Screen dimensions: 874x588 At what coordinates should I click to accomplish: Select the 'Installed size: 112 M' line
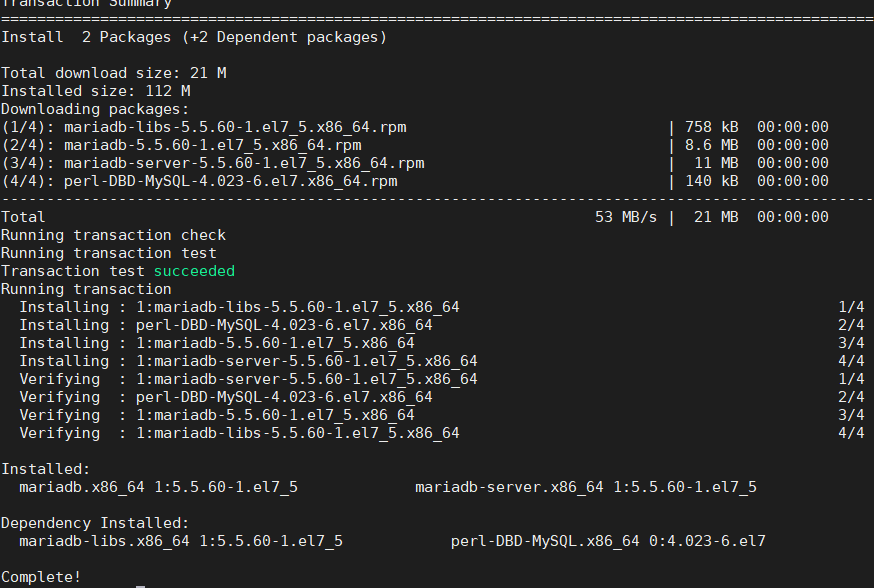[x=96, y=91]
